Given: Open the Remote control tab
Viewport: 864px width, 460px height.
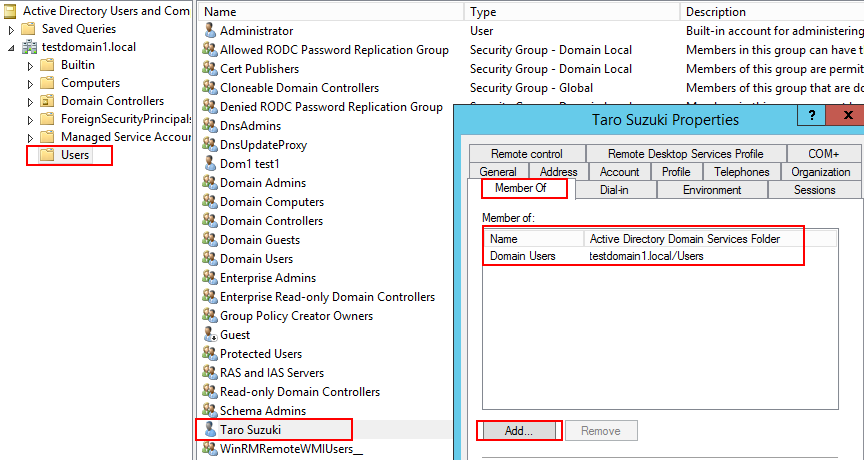Looking at the screenshot, I should click(527, 154).
